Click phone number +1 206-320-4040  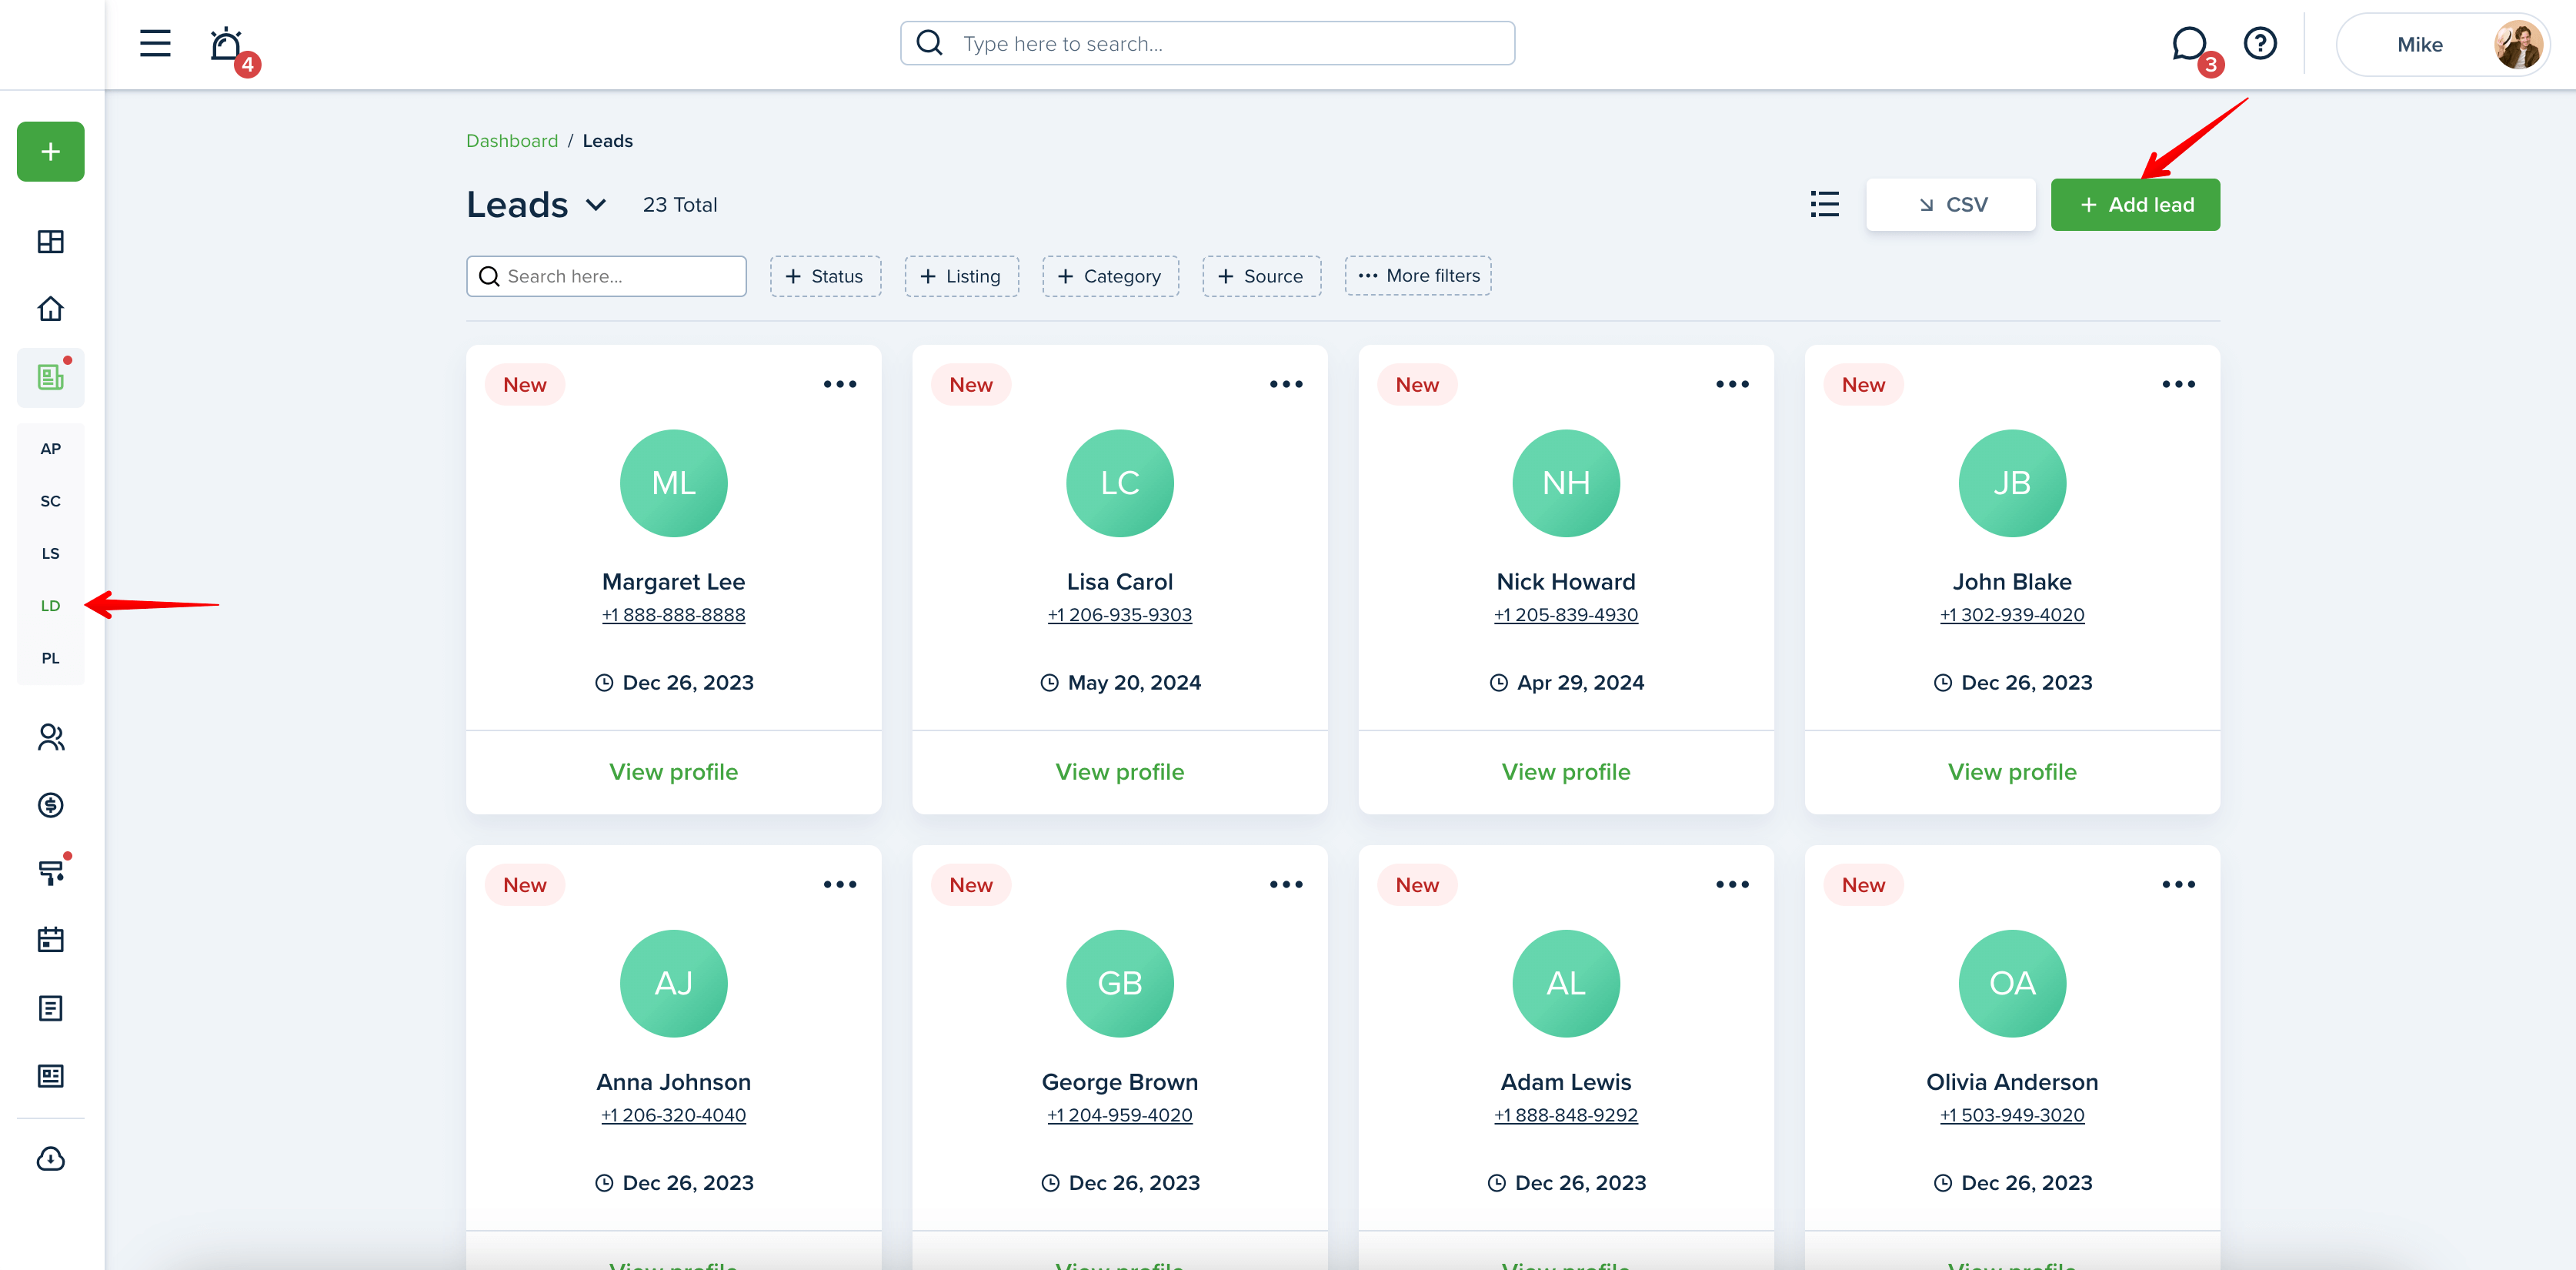[x=674, y=1115]
